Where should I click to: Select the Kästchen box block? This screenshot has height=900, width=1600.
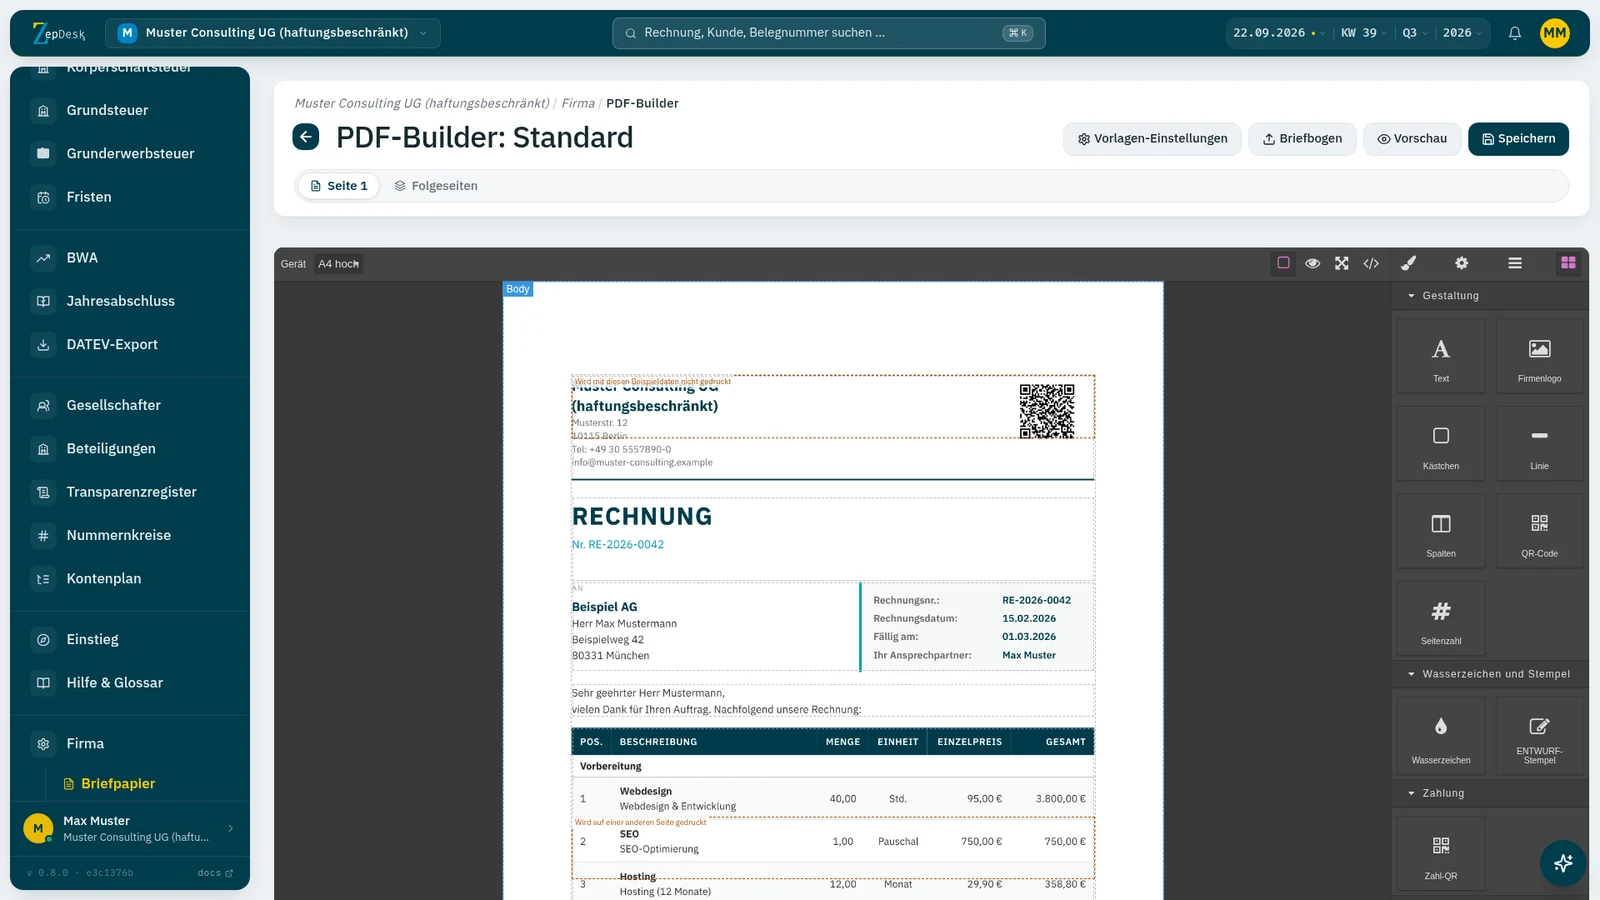1440,443
